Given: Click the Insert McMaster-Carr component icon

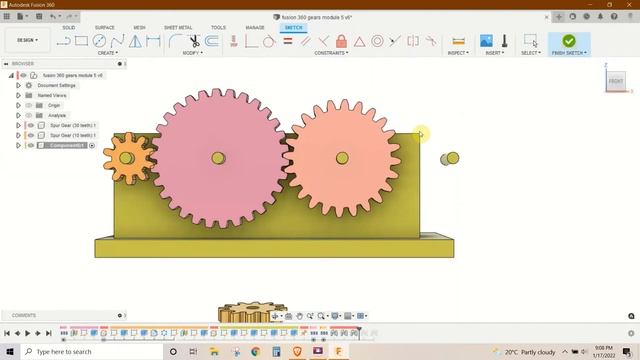Looking at the screenshot, I should [x=504, y=41].
